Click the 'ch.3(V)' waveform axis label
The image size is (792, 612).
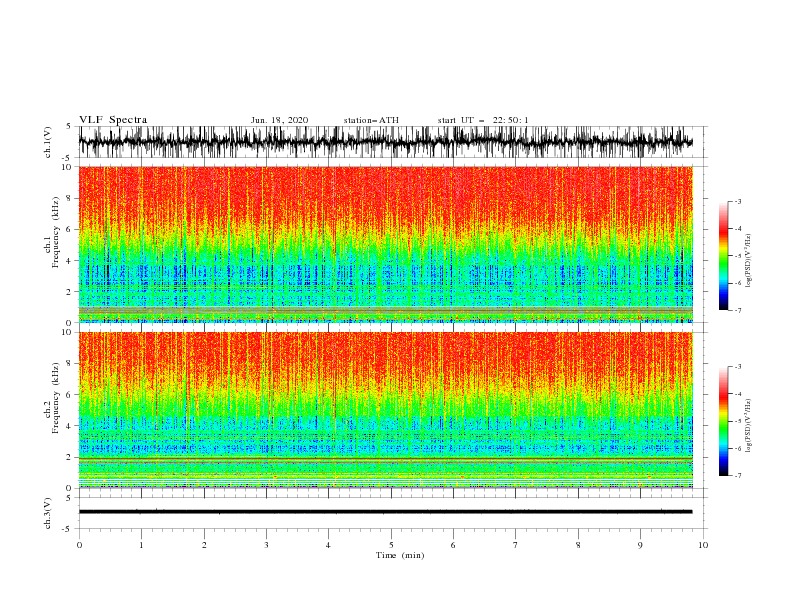pyautogui.click(x=48, y=513)
